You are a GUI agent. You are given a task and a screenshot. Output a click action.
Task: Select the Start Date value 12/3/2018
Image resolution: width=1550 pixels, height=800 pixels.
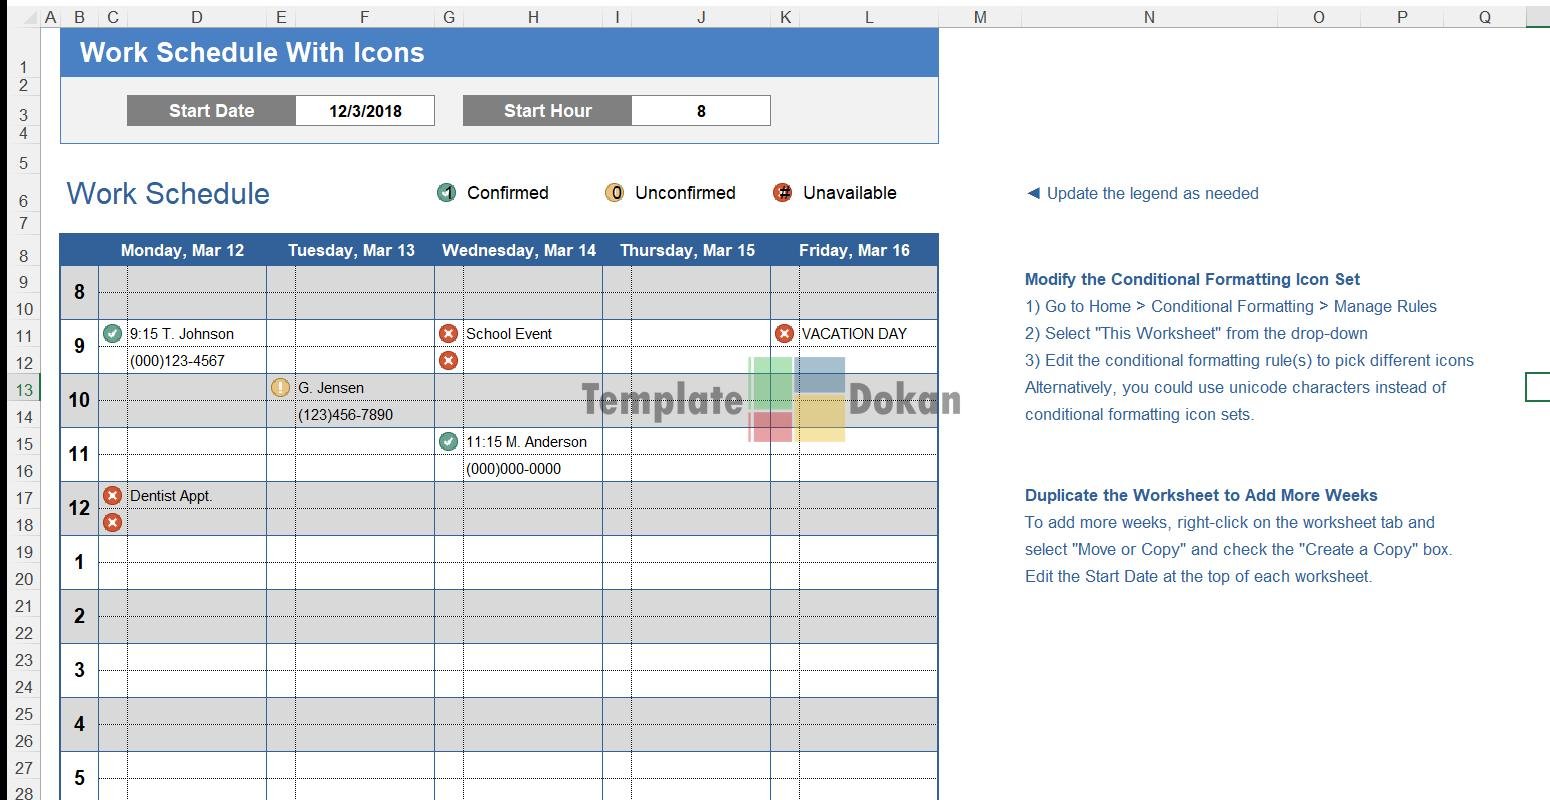(x=365, y=111)
